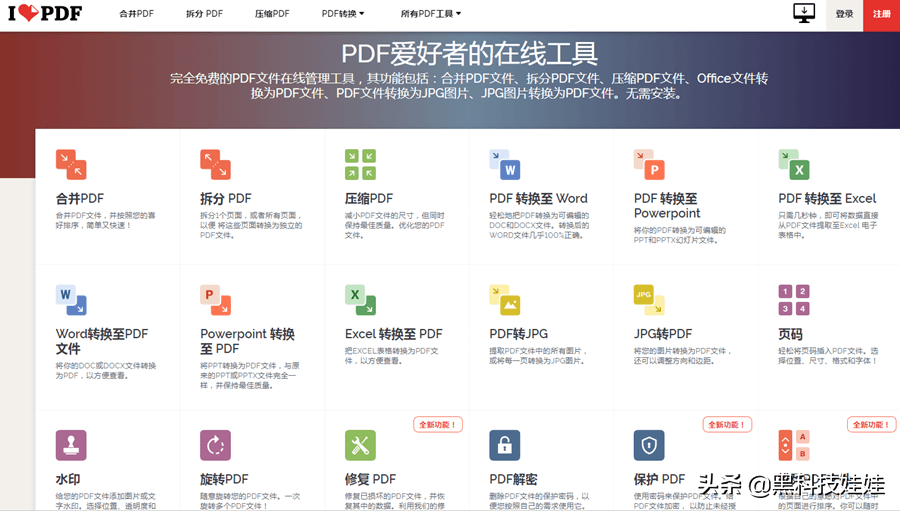
Task: Click 全新功能 badge on 保护 PDF card
Action: (727, 425)
